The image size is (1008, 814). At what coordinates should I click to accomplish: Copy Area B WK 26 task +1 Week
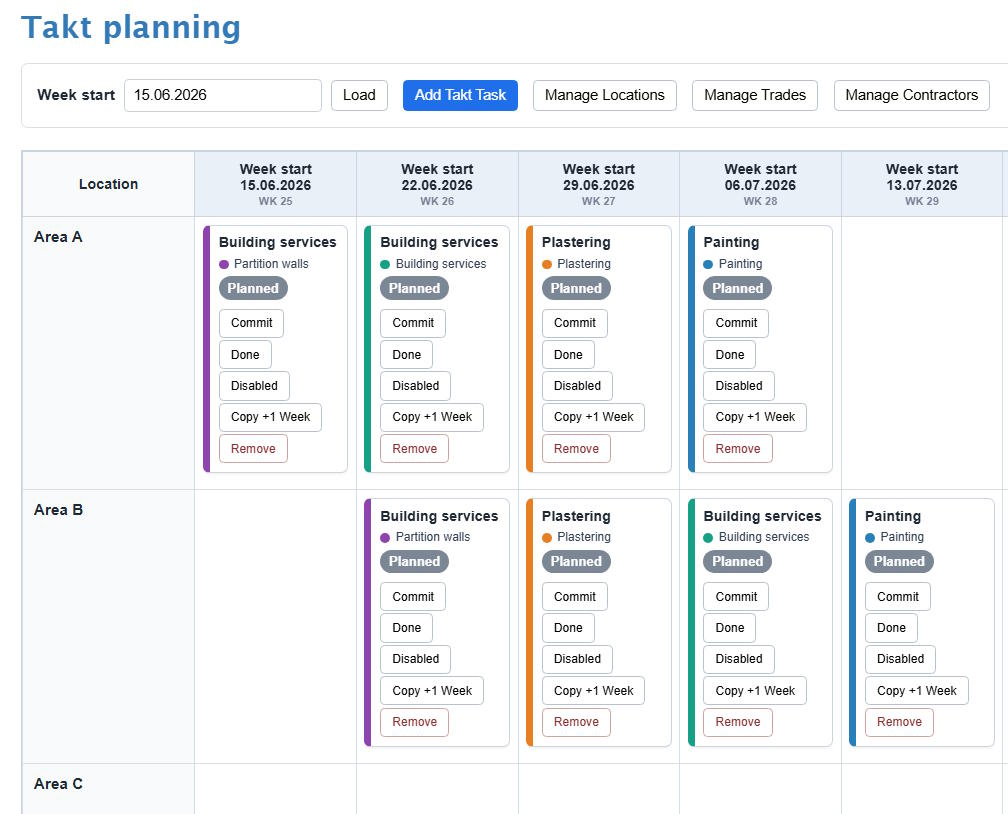[431, 691]
